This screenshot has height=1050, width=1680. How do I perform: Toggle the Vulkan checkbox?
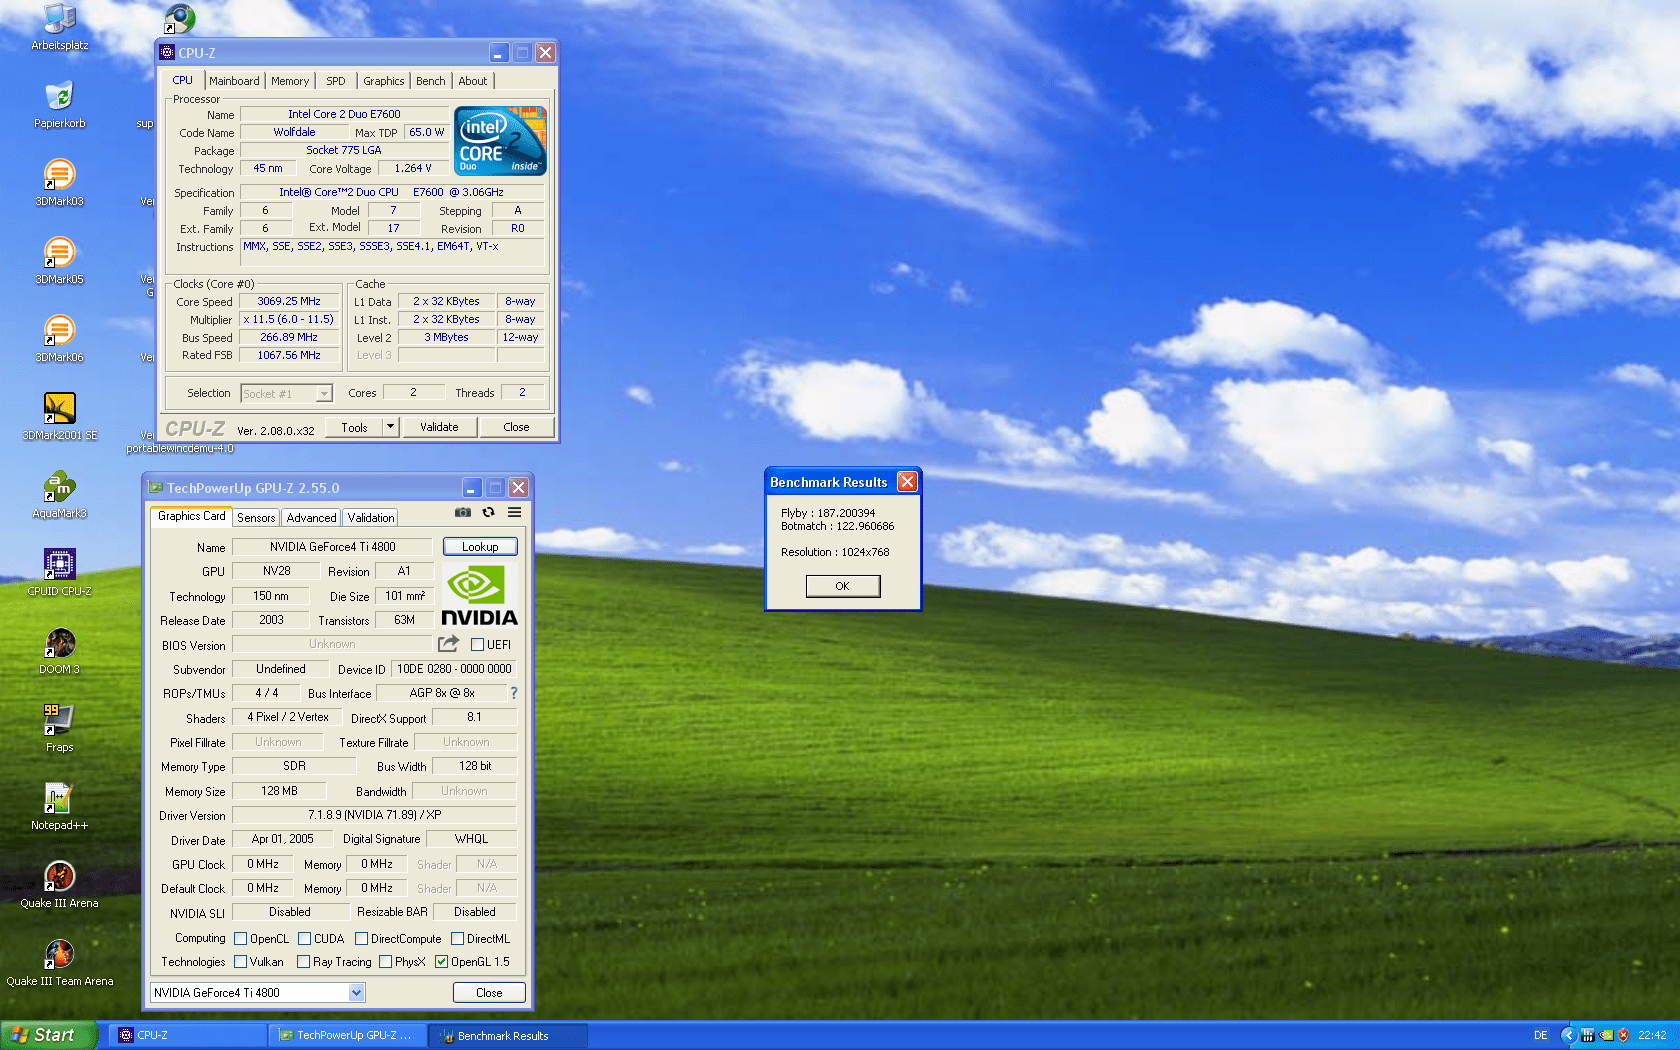coord(240,962)
